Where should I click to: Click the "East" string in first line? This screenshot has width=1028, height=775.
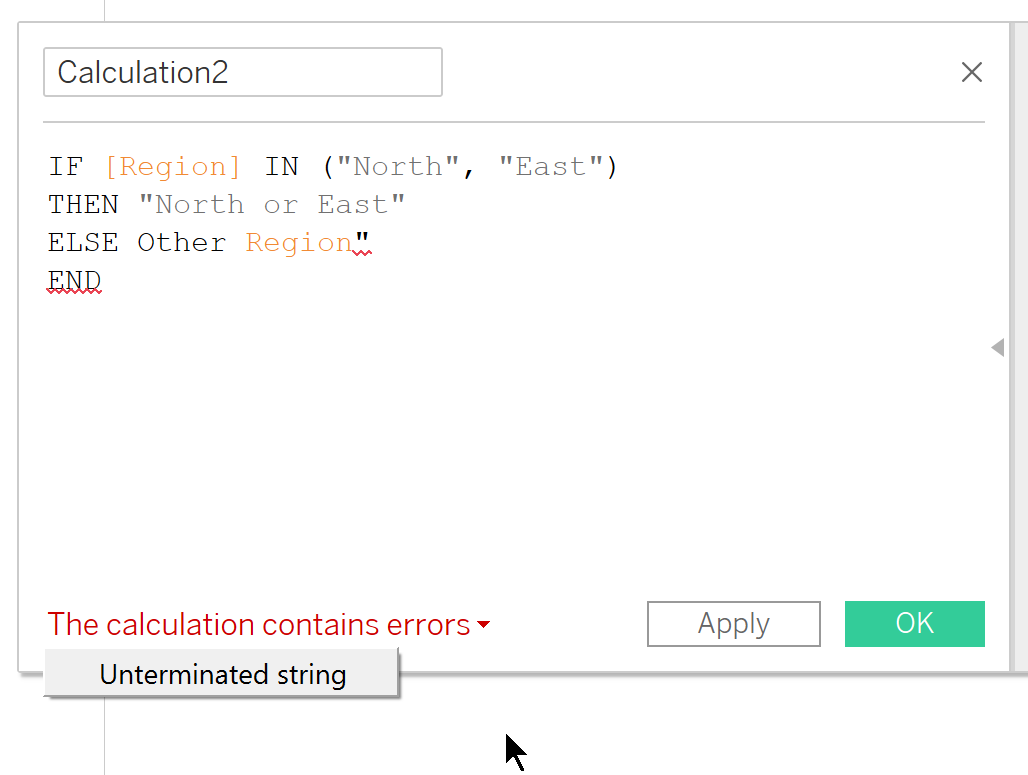click(x=550, y=166)
